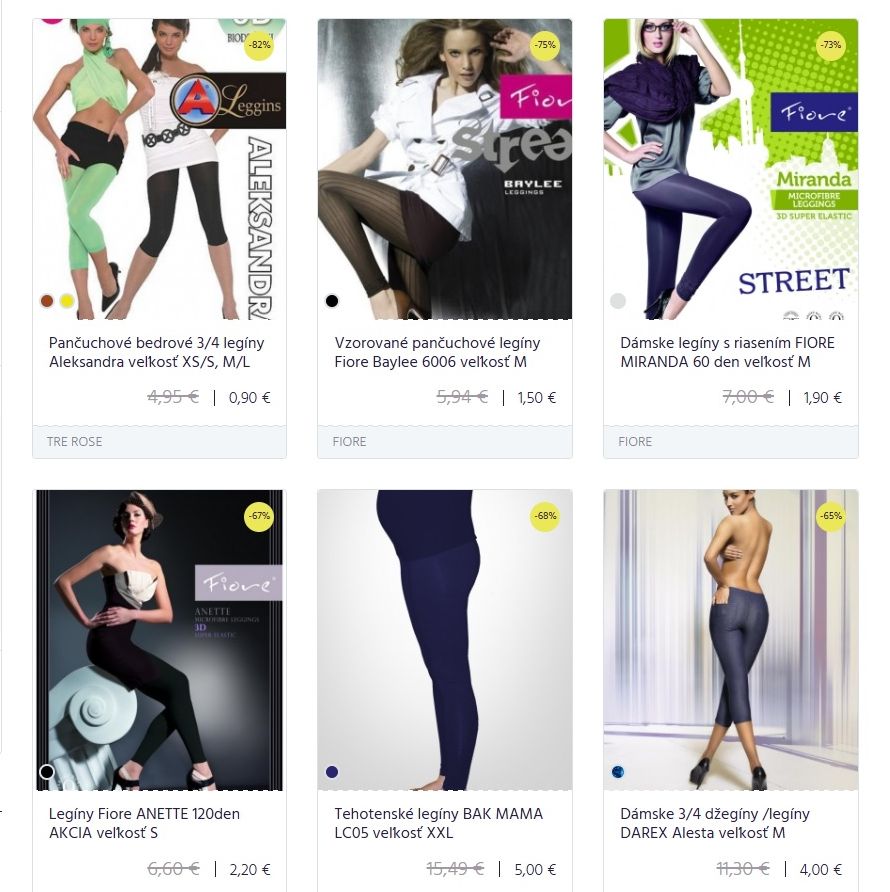
Task: Click the -82% discount badge on Aleksandra leggings
Action: (259, 45)
